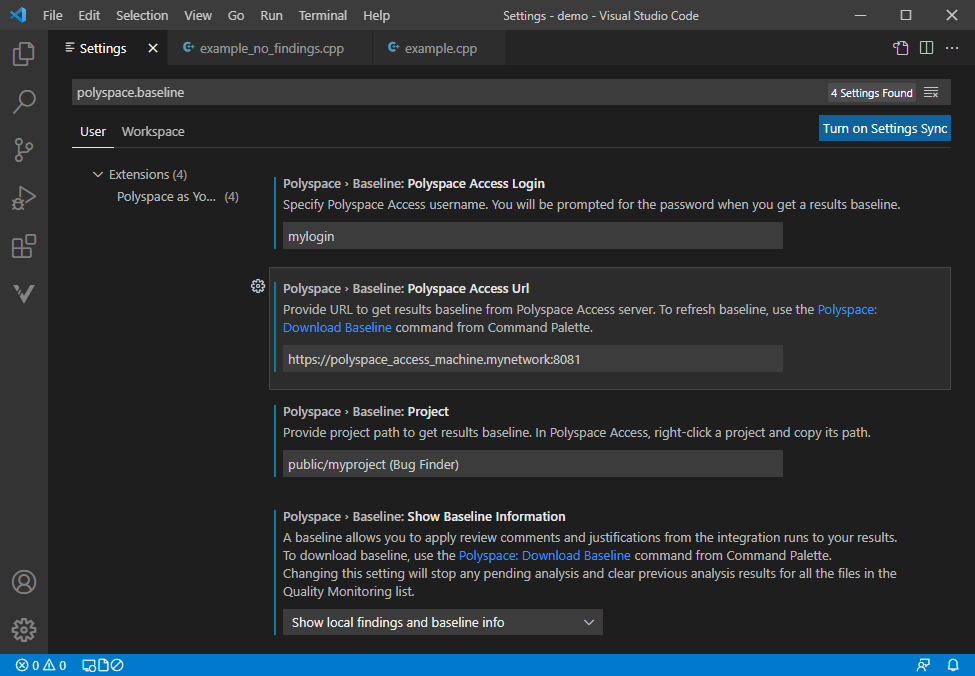Open the Explorer view in the activity bar
The width and height of the screenshot is (975, 676).
click(x=23, y=54)
